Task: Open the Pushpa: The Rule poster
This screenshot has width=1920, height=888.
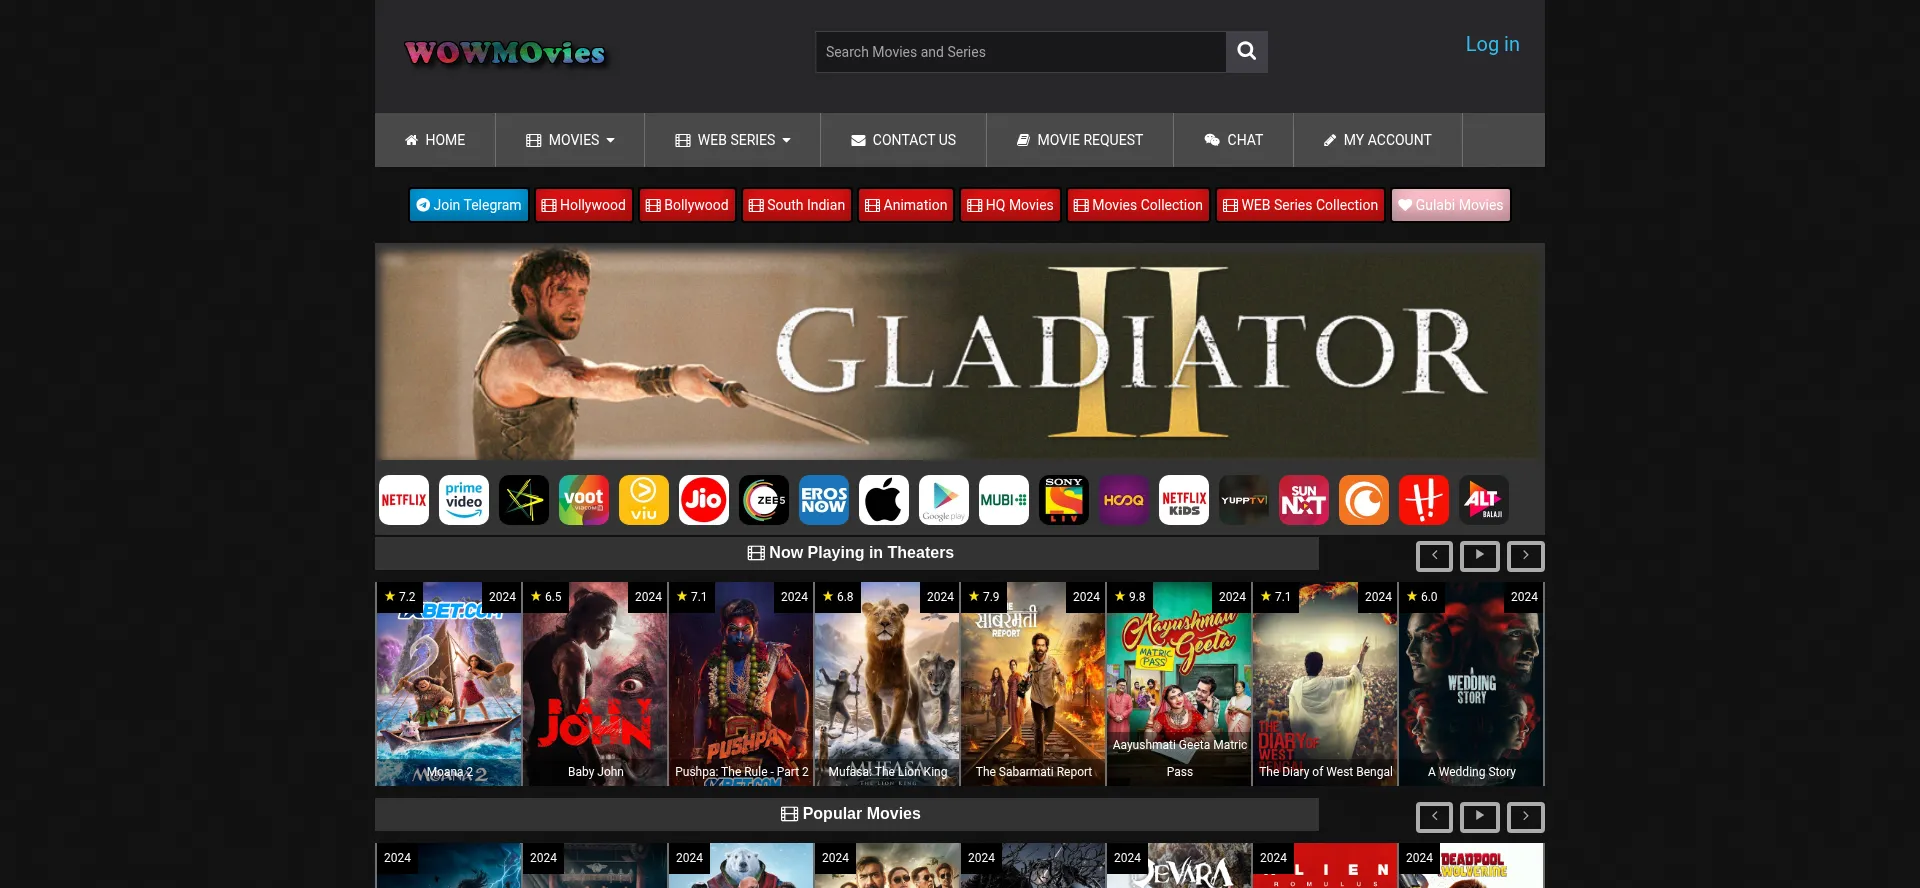Action: tap(741, 684)
